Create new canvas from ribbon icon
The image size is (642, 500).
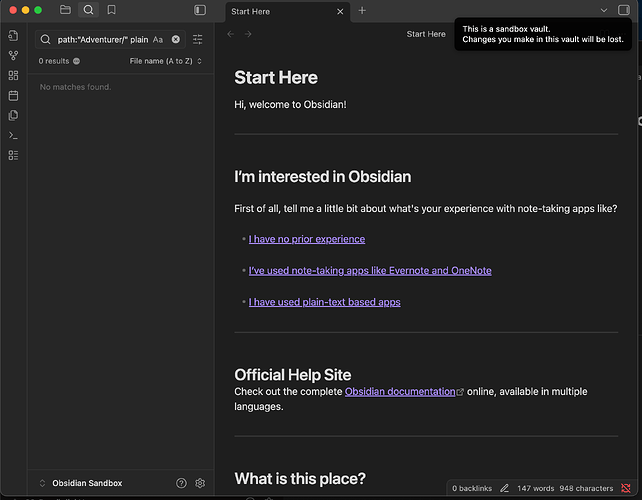click(13, 75)
